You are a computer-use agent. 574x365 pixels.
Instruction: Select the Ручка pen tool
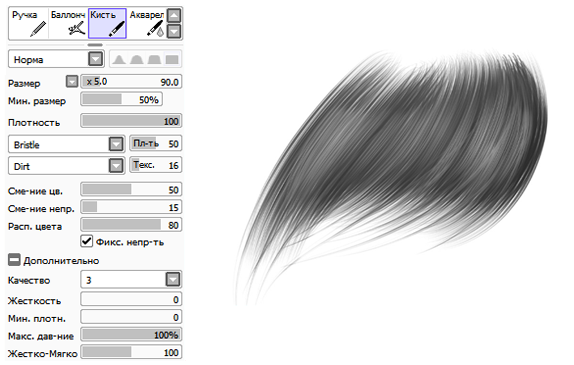point(29,24)
